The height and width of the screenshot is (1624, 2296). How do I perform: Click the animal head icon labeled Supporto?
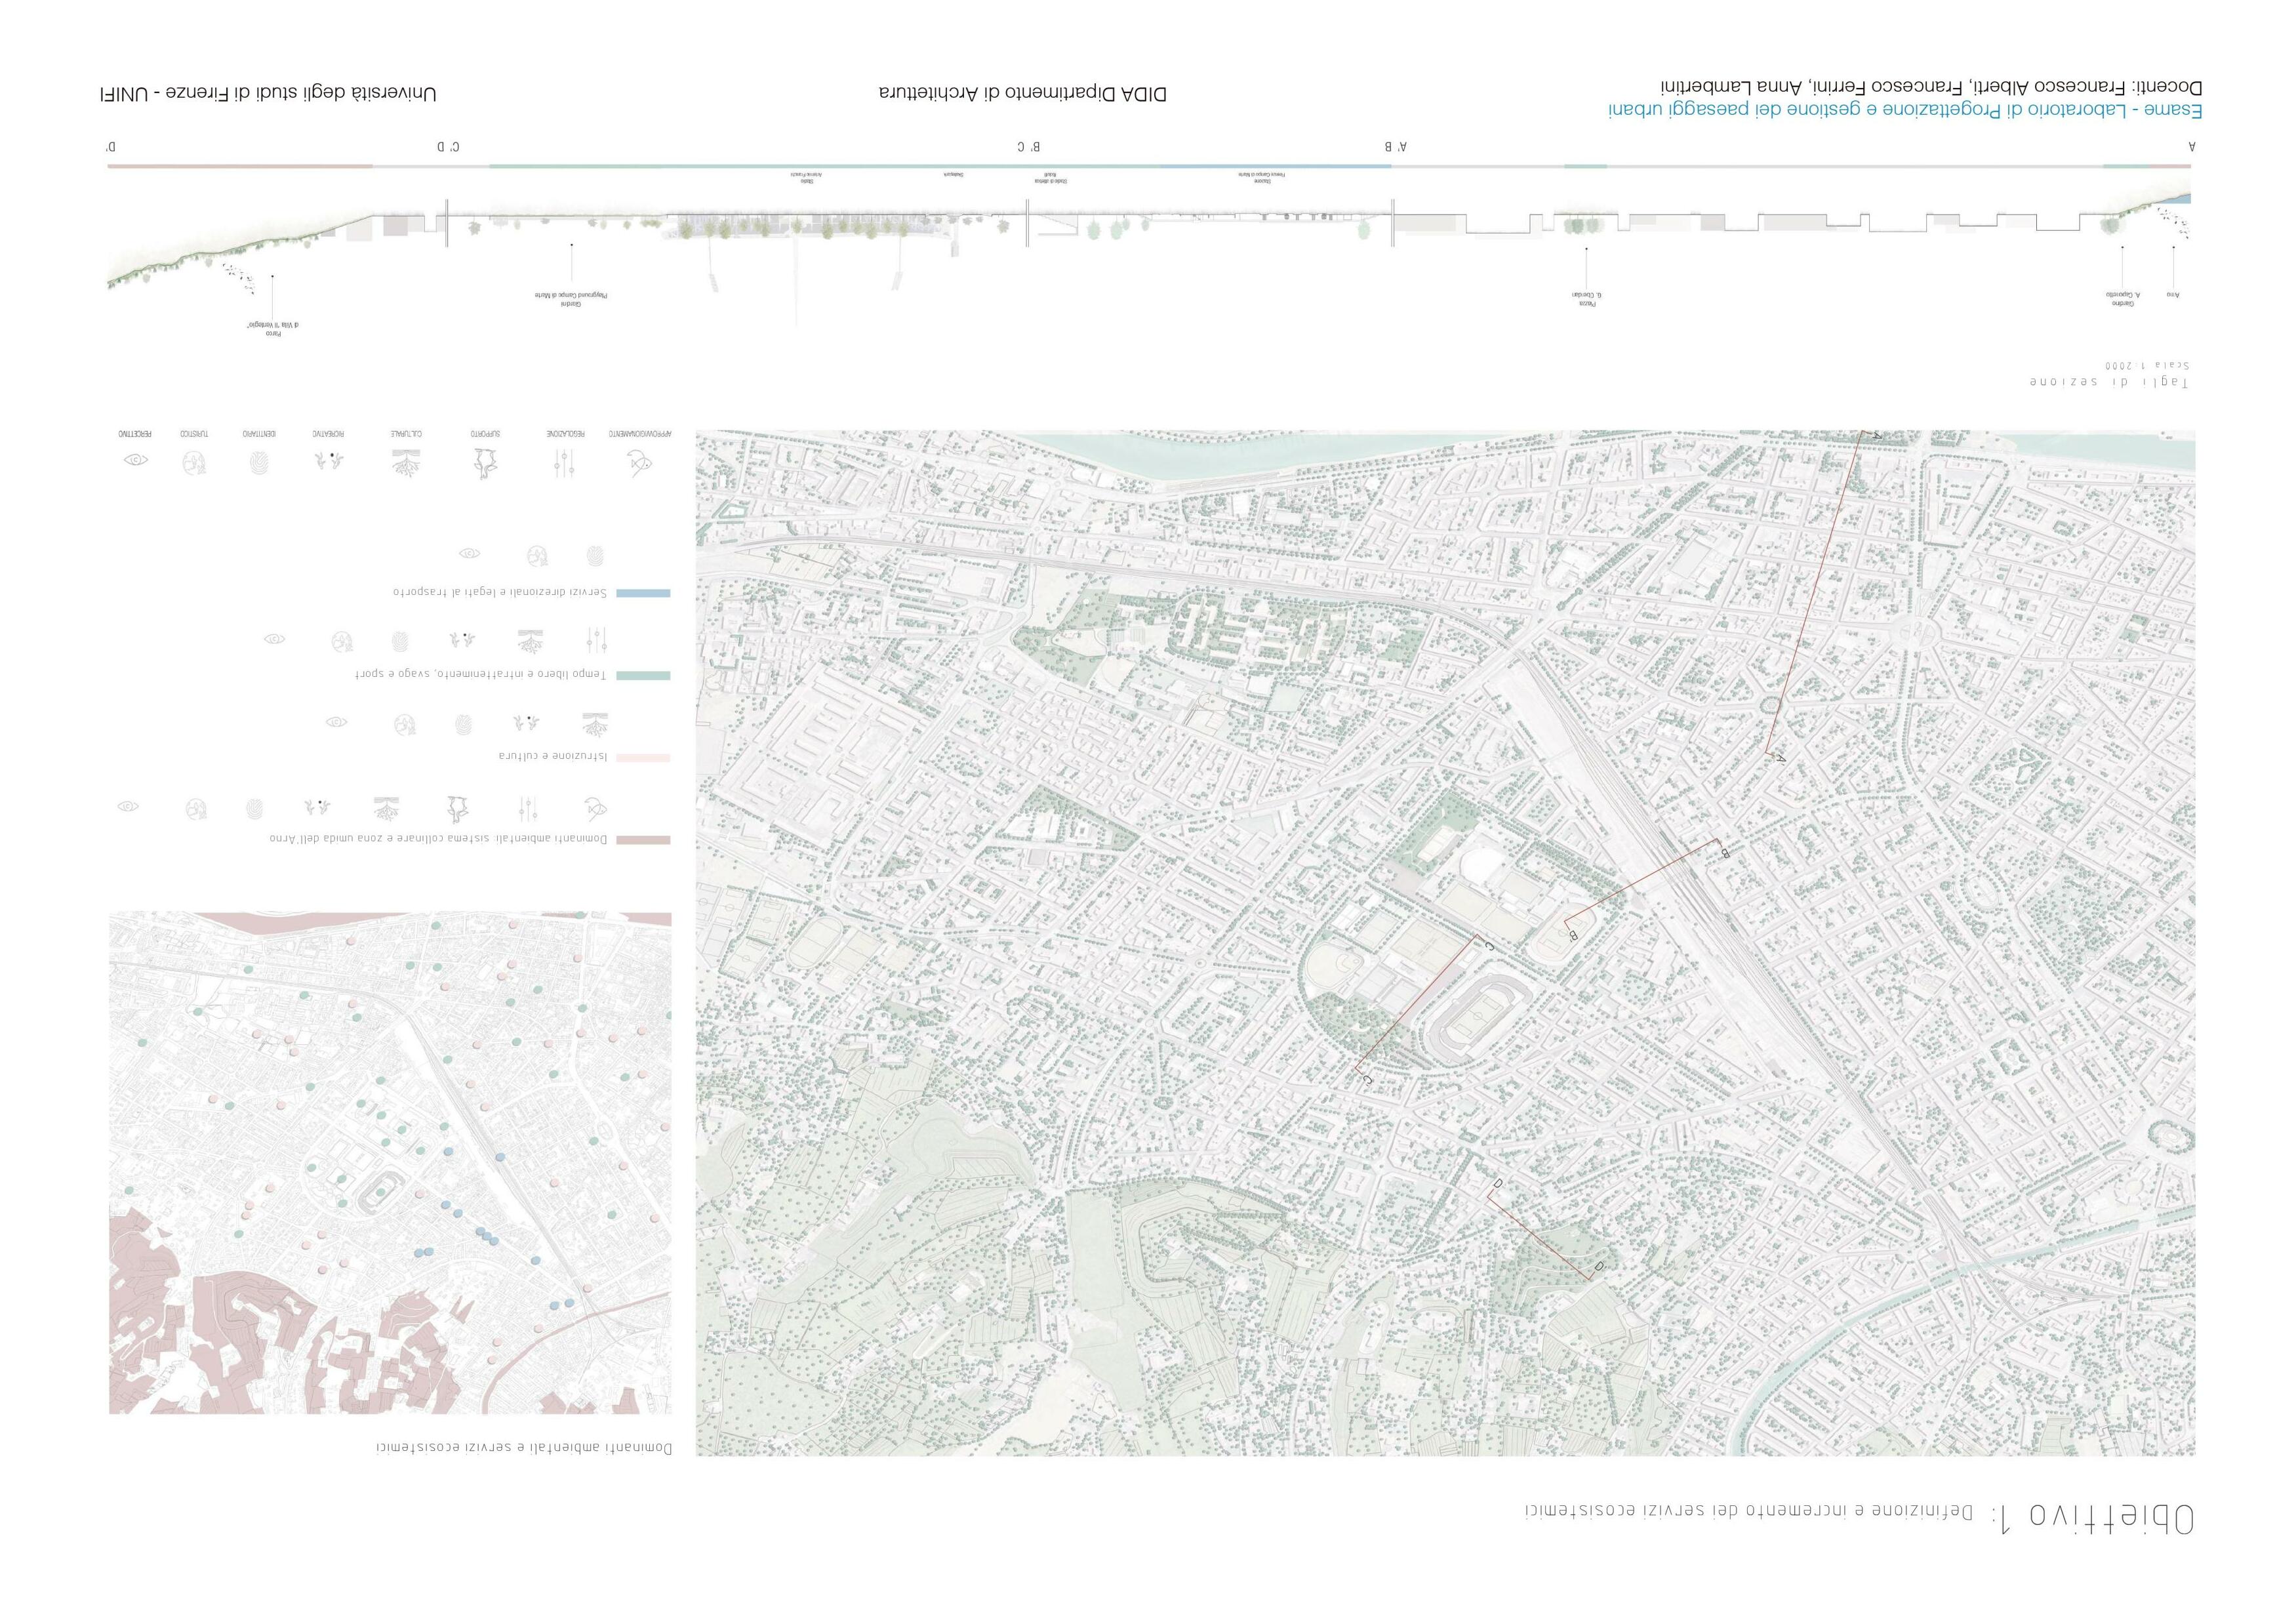pyautogui.click(x=486, y=464)
